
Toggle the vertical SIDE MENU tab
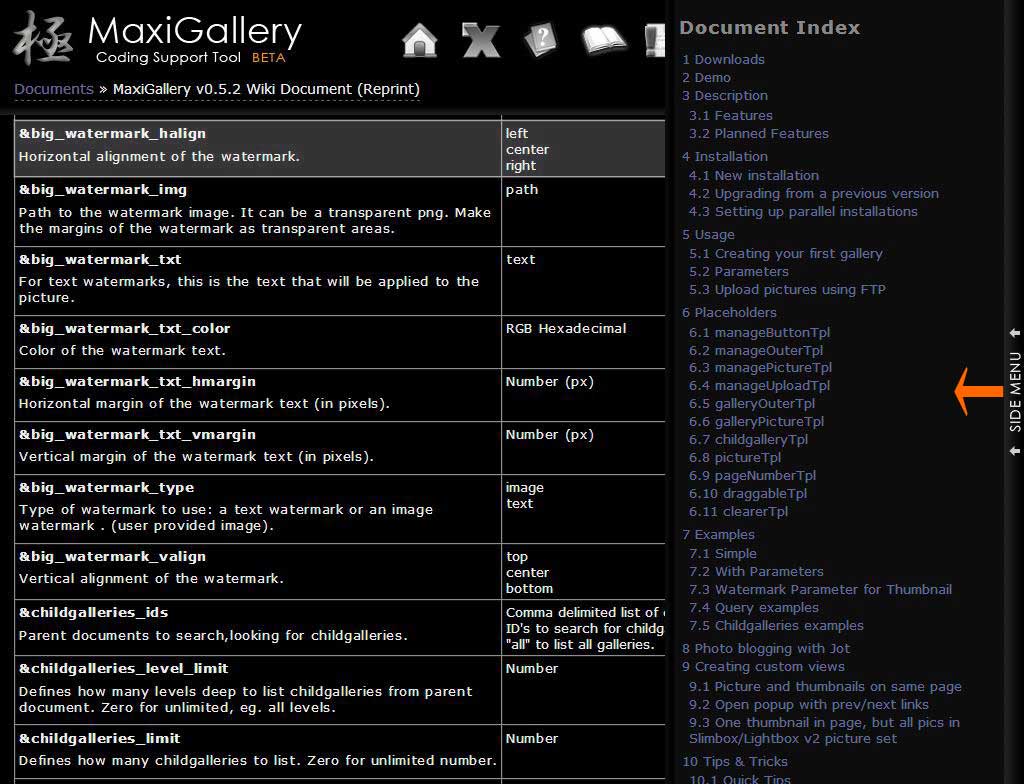point(1015,390)
